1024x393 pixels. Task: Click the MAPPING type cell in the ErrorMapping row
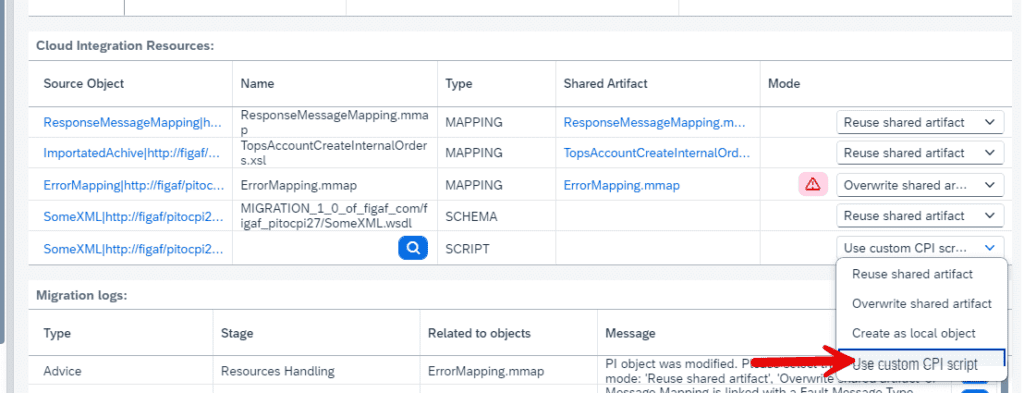(x=473, y=185)
